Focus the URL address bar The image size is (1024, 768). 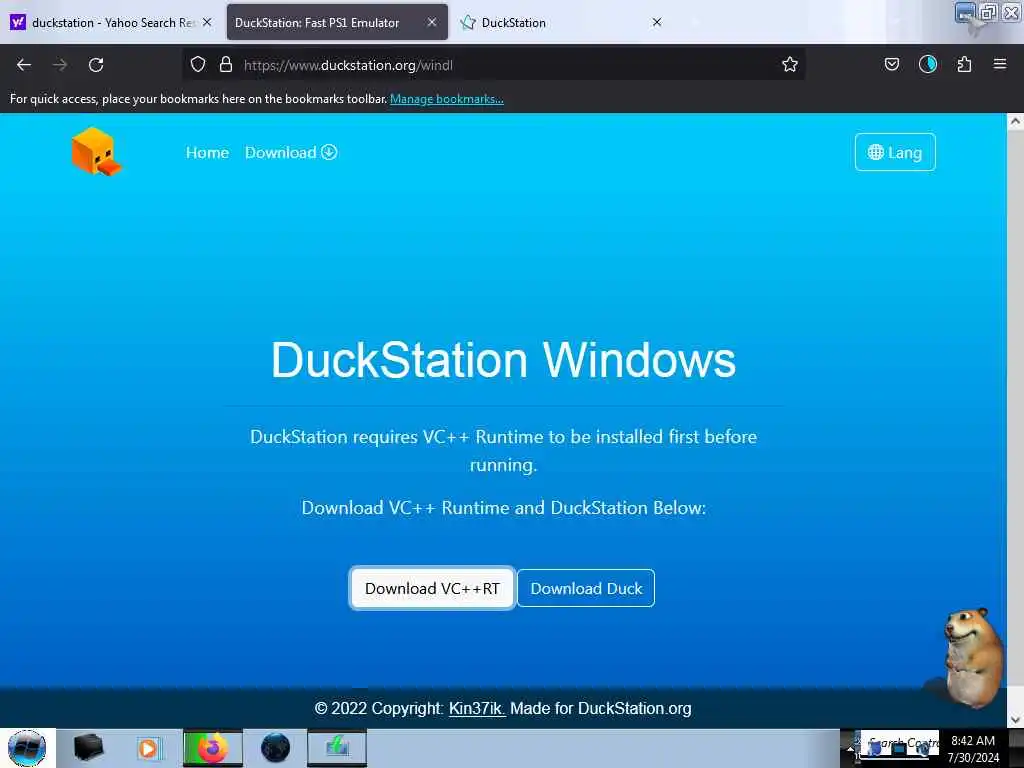[496, 65]
